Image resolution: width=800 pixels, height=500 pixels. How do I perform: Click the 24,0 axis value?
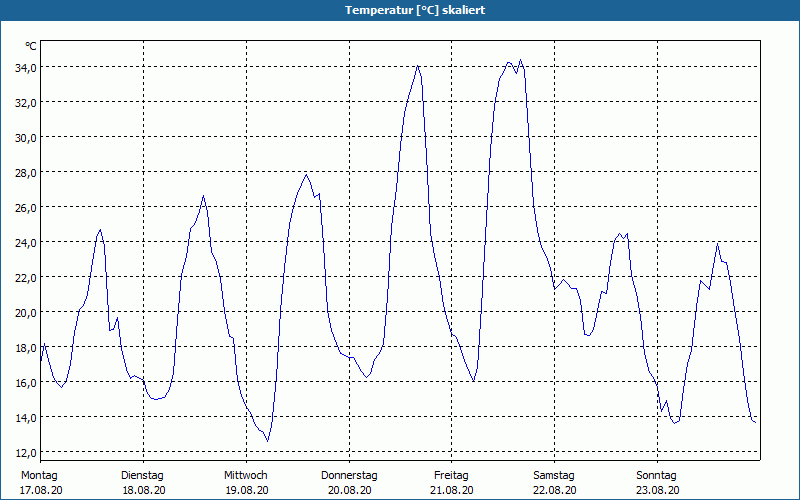pyautogui.click(x=26, y=242)
